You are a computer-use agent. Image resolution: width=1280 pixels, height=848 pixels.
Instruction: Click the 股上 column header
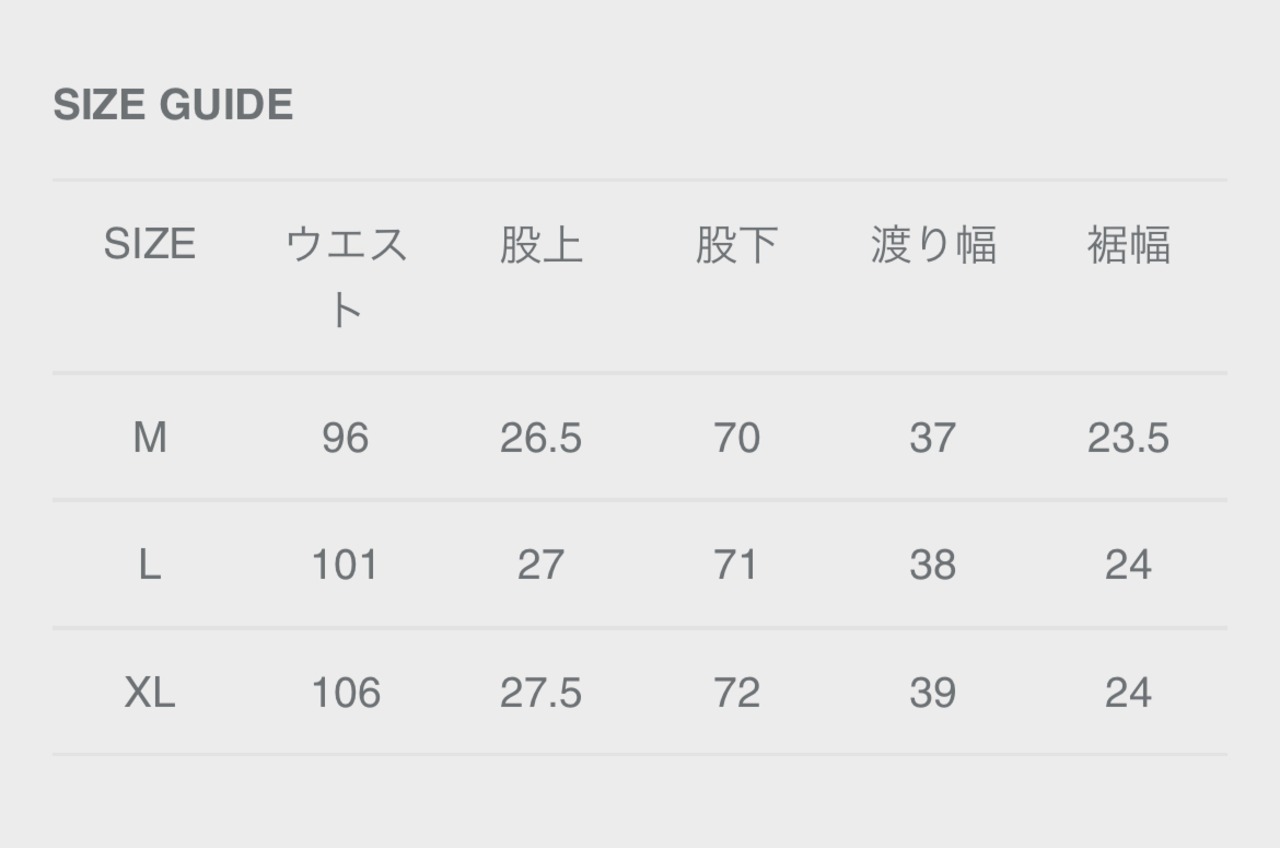coord(541,245)
